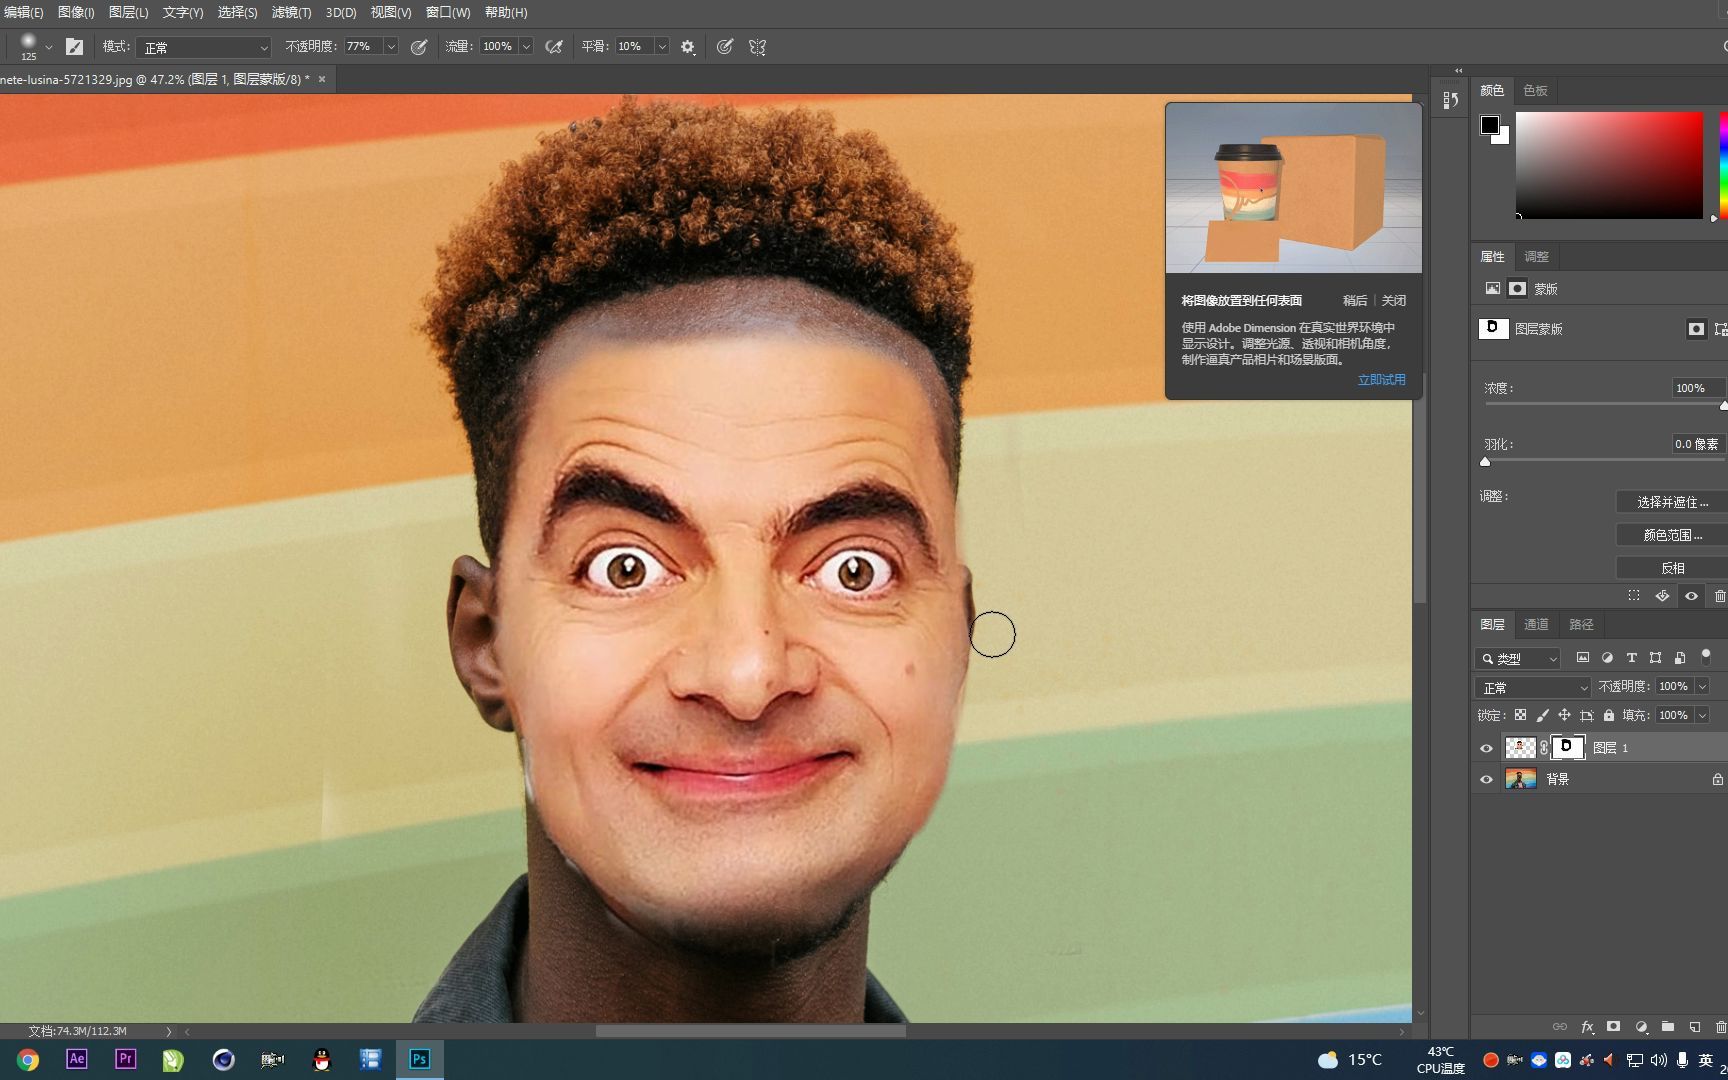Viewport: 1728px width, 1080px height.
Task: Expand the flow 流量 100% arrow
Action: pos(526,46)
